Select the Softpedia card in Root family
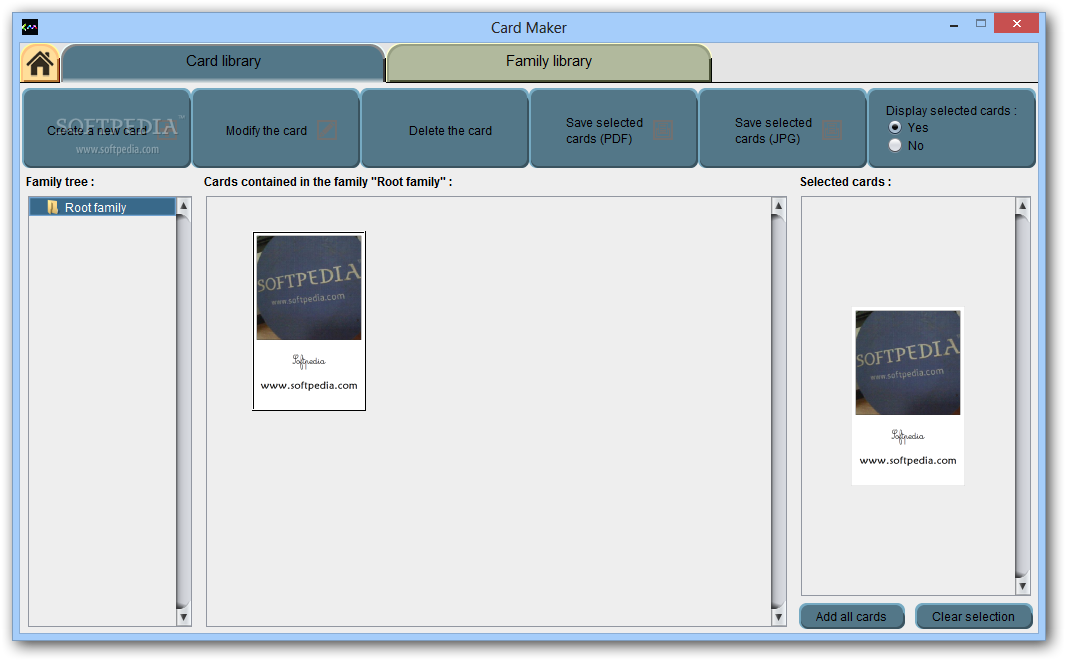Viewport: 1066px width, 661px height. pyautogui.click(x=309, y=321)
